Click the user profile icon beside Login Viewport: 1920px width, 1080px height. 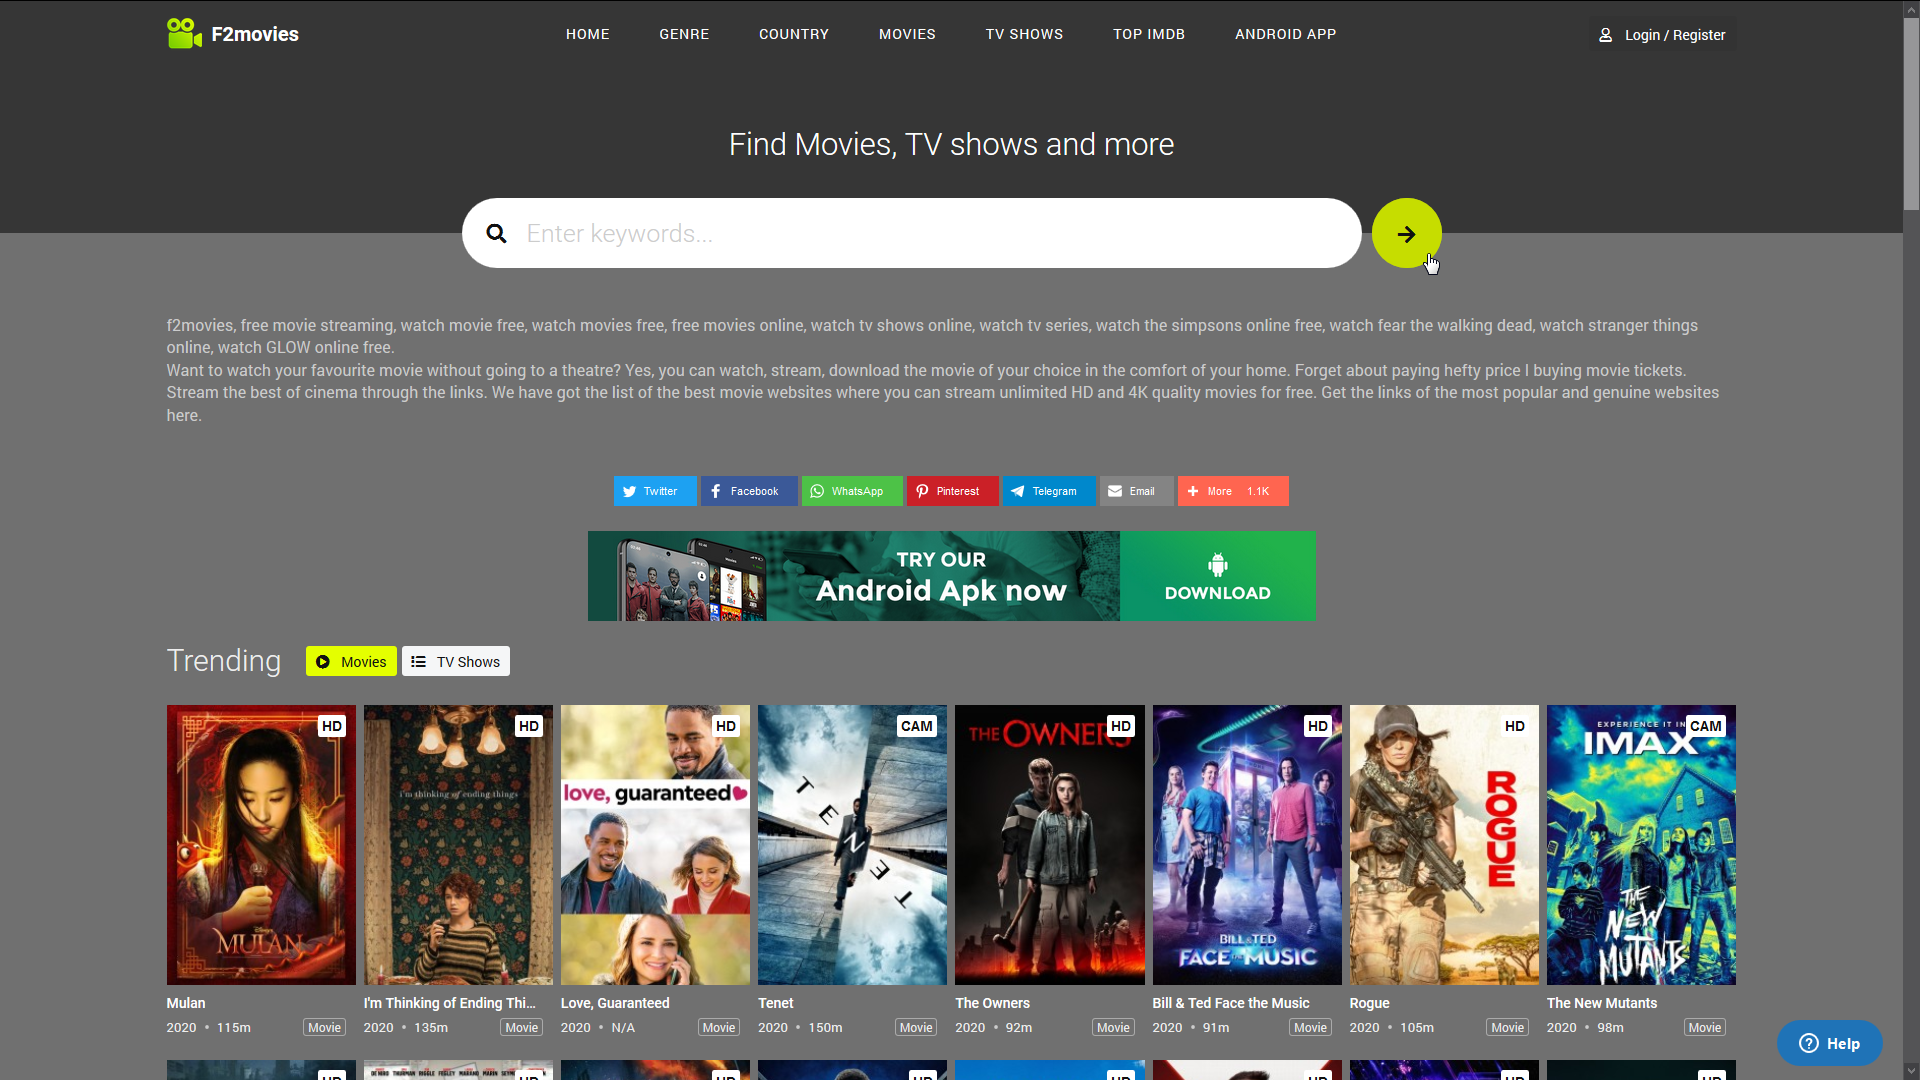(x=1605, y=35)
